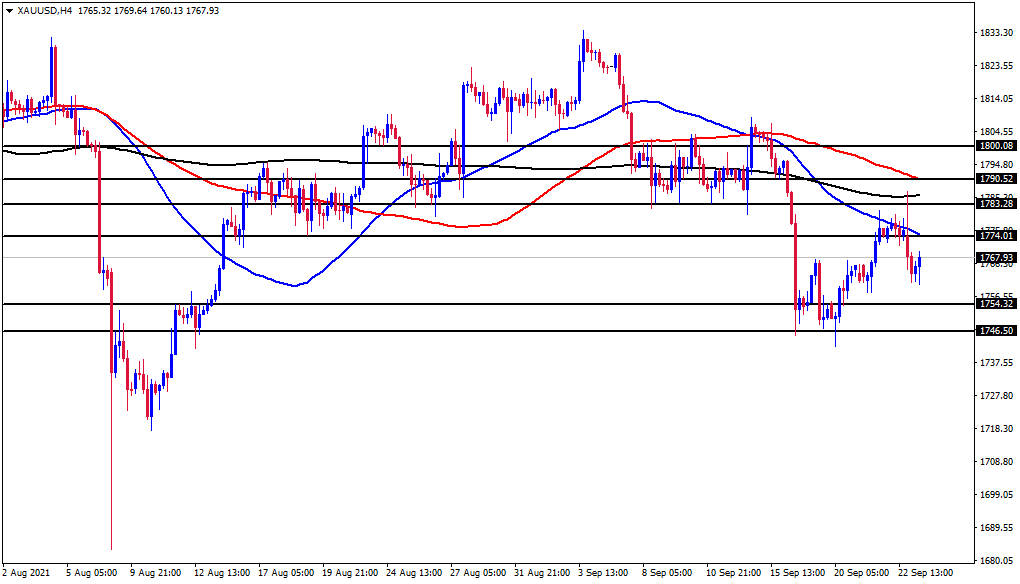The width and height of the screenshot is (1020, 584).
Task: Click the 1794.80 price scale value
Action: click(997, 165)
